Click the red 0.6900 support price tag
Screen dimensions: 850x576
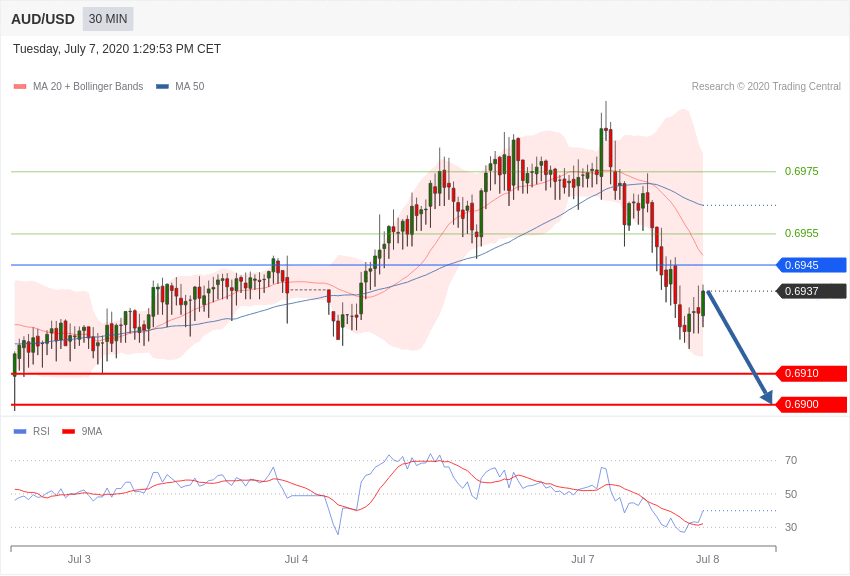[811, 404]
